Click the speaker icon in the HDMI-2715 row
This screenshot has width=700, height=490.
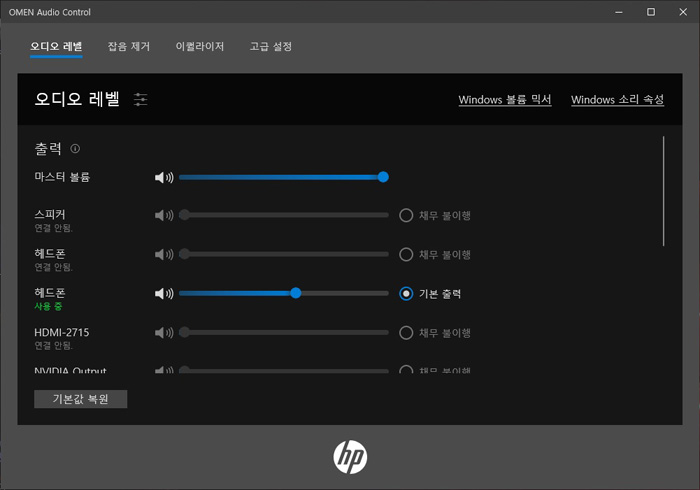click(x=164, y=332)
